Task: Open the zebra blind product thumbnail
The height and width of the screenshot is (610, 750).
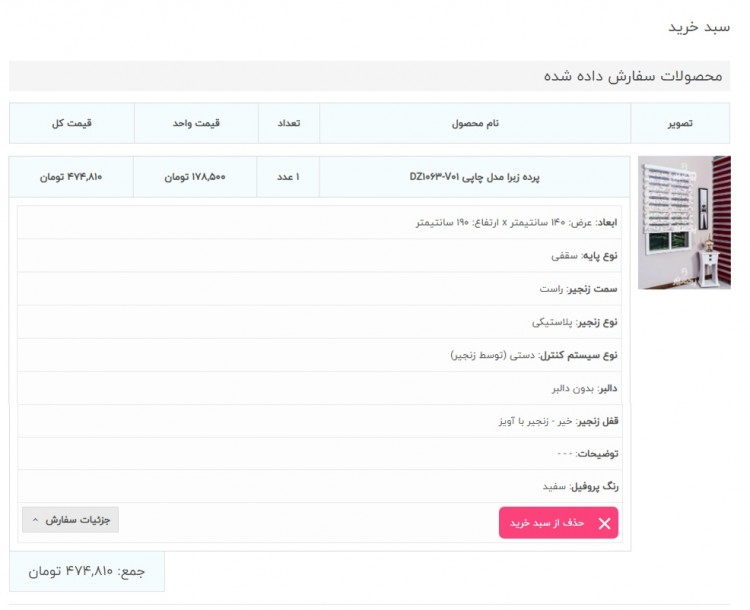Action: tap(684, 222)
